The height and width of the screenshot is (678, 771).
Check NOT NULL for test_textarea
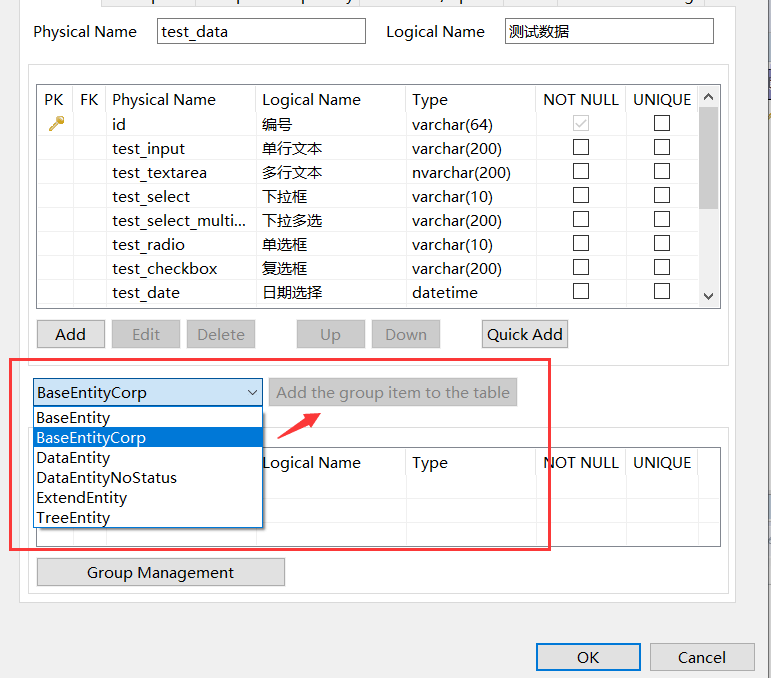pyautogui.click(x=581, y=171)
